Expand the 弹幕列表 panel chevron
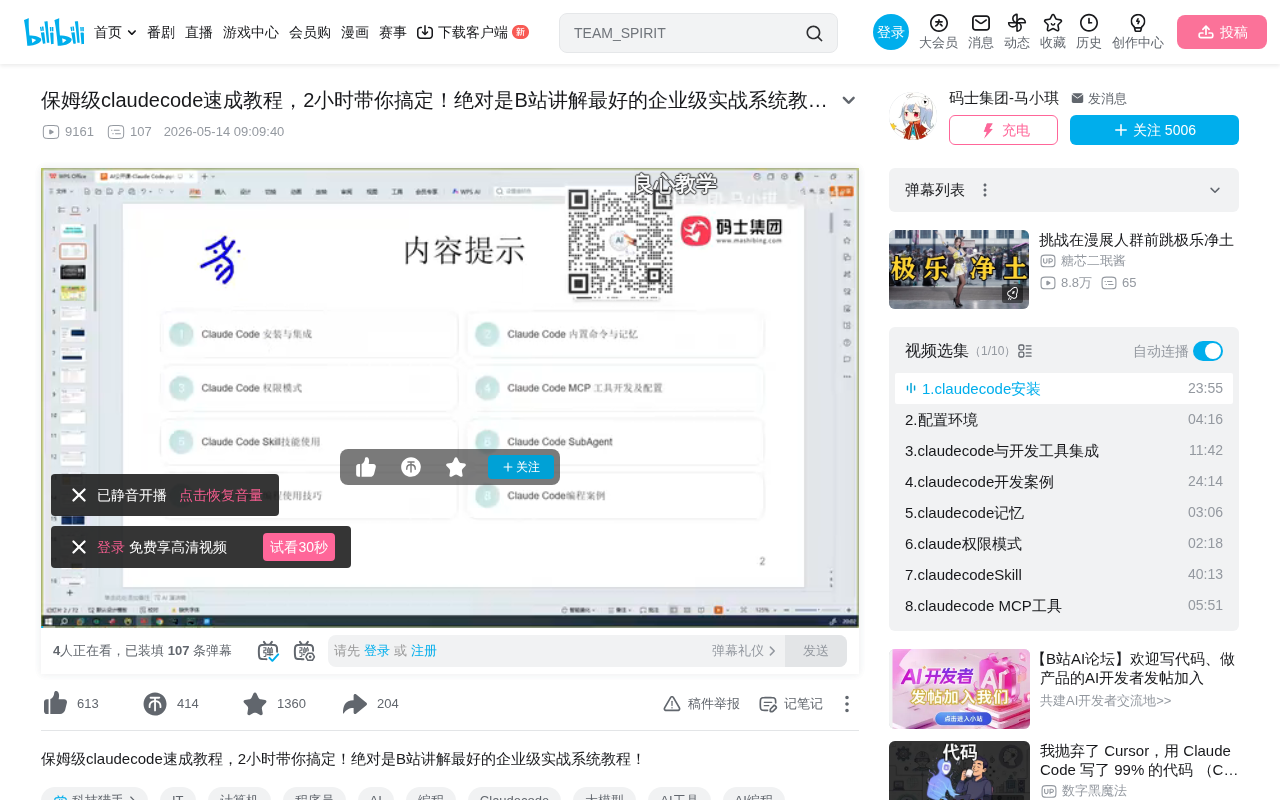Screen dimensions: 1280x800 coord(1215,190)
